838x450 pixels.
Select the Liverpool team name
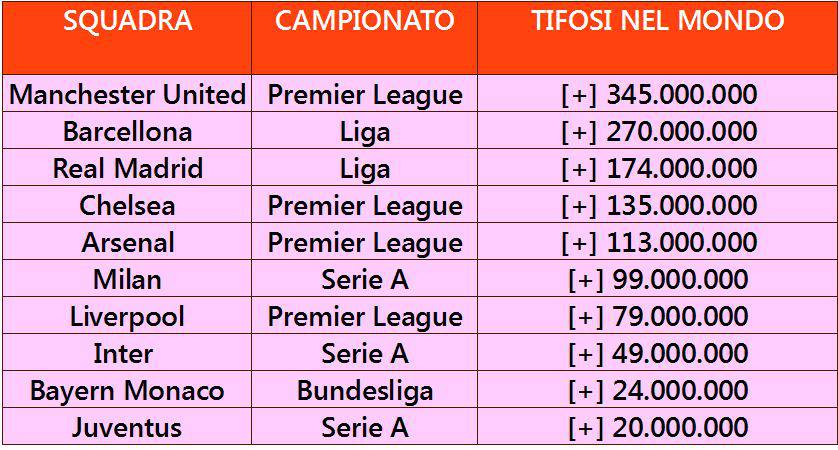pyautogui.click(x=127, y=317)
